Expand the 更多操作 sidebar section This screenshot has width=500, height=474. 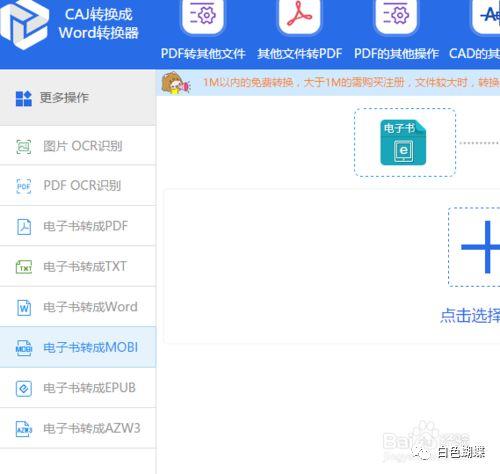(78, 98)
